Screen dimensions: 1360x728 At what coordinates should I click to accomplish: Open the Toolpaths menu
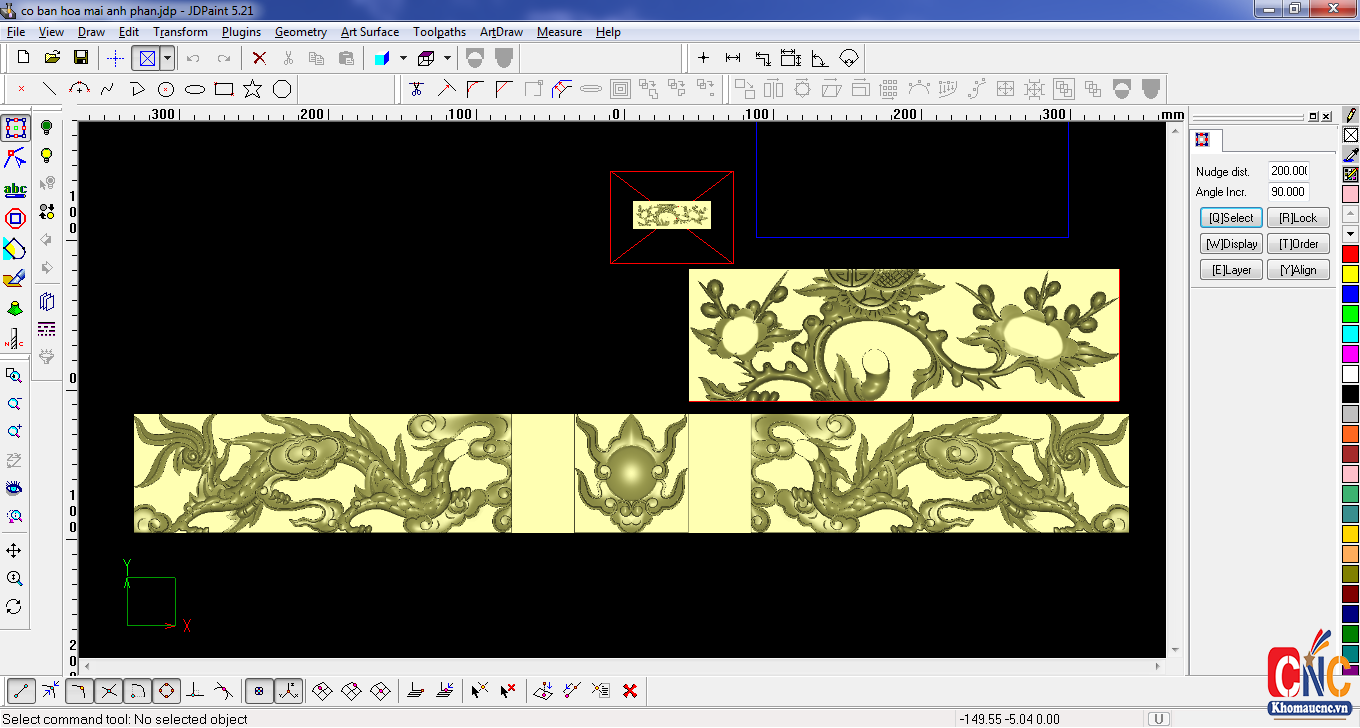439,32
